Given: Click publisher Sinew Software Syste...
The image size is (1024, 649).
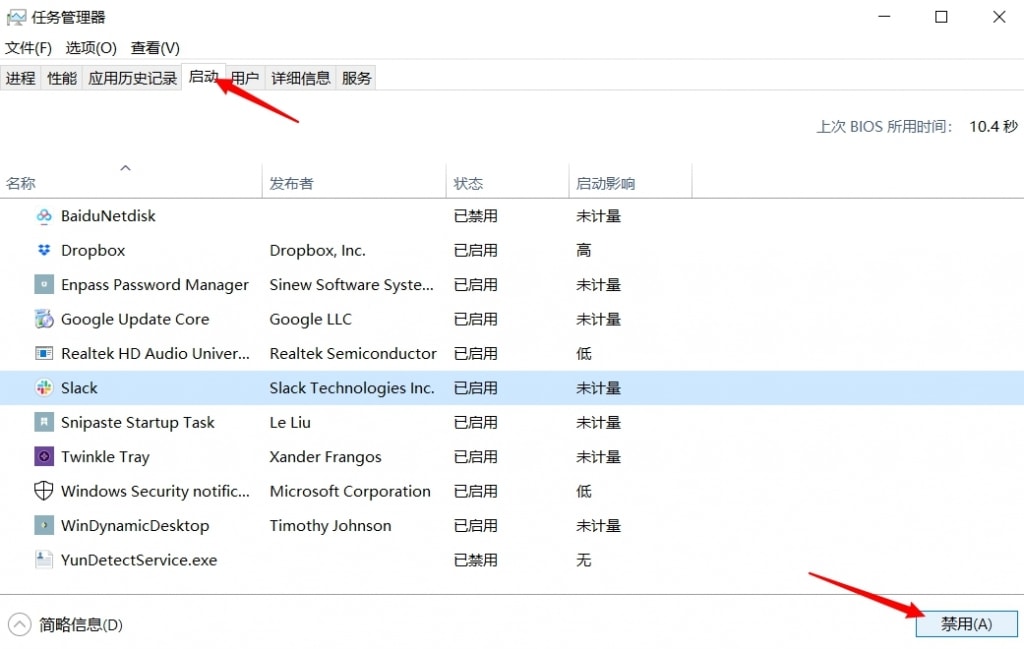Looking at the screenshot, I should tap(351, 285).
